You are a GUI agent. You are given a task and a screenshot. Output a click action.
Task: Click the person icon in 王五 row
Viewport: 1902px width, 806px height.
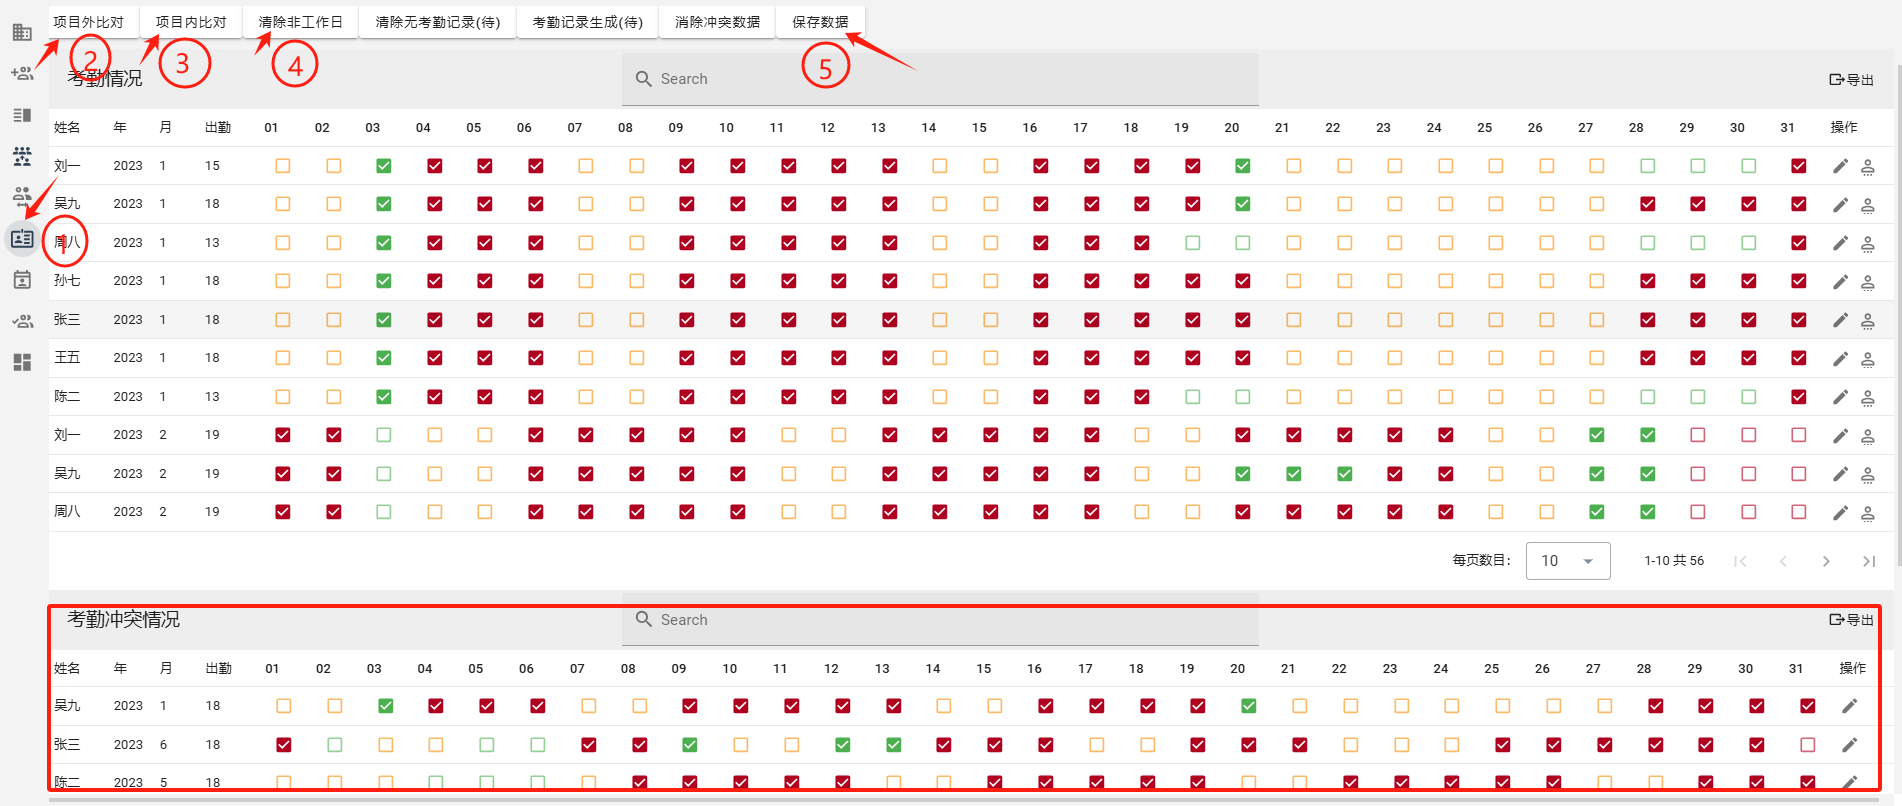coord(1867,359)
